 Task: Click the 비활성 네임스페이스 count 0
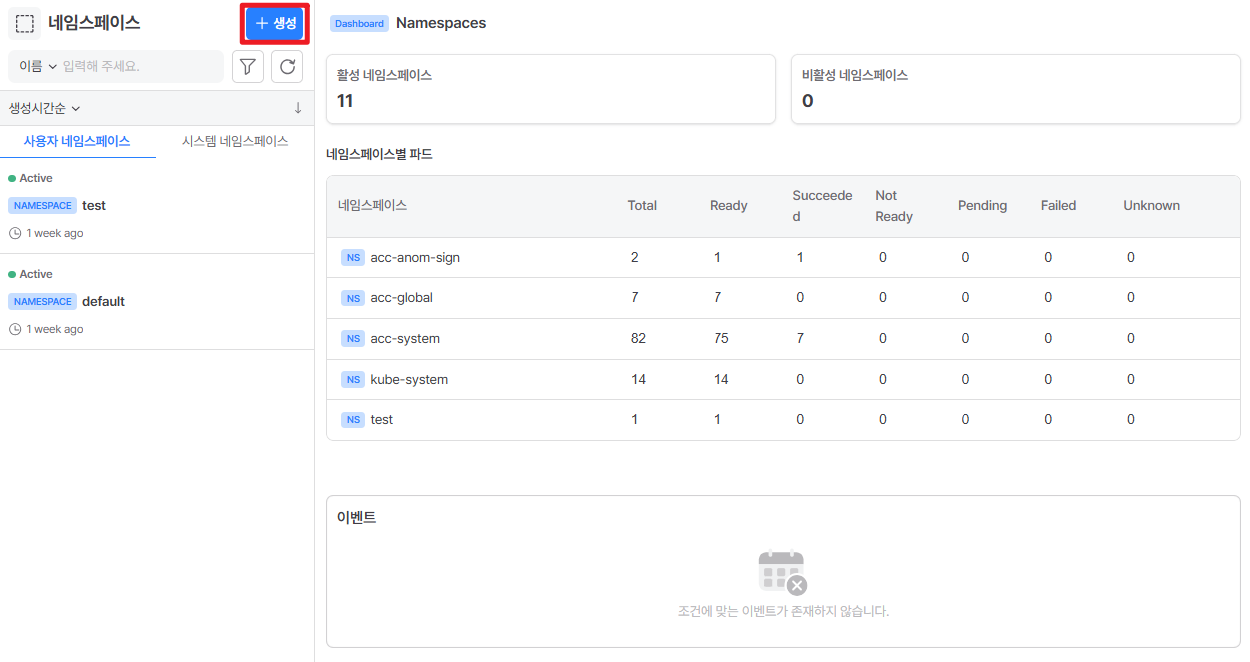tap(807, 101)
